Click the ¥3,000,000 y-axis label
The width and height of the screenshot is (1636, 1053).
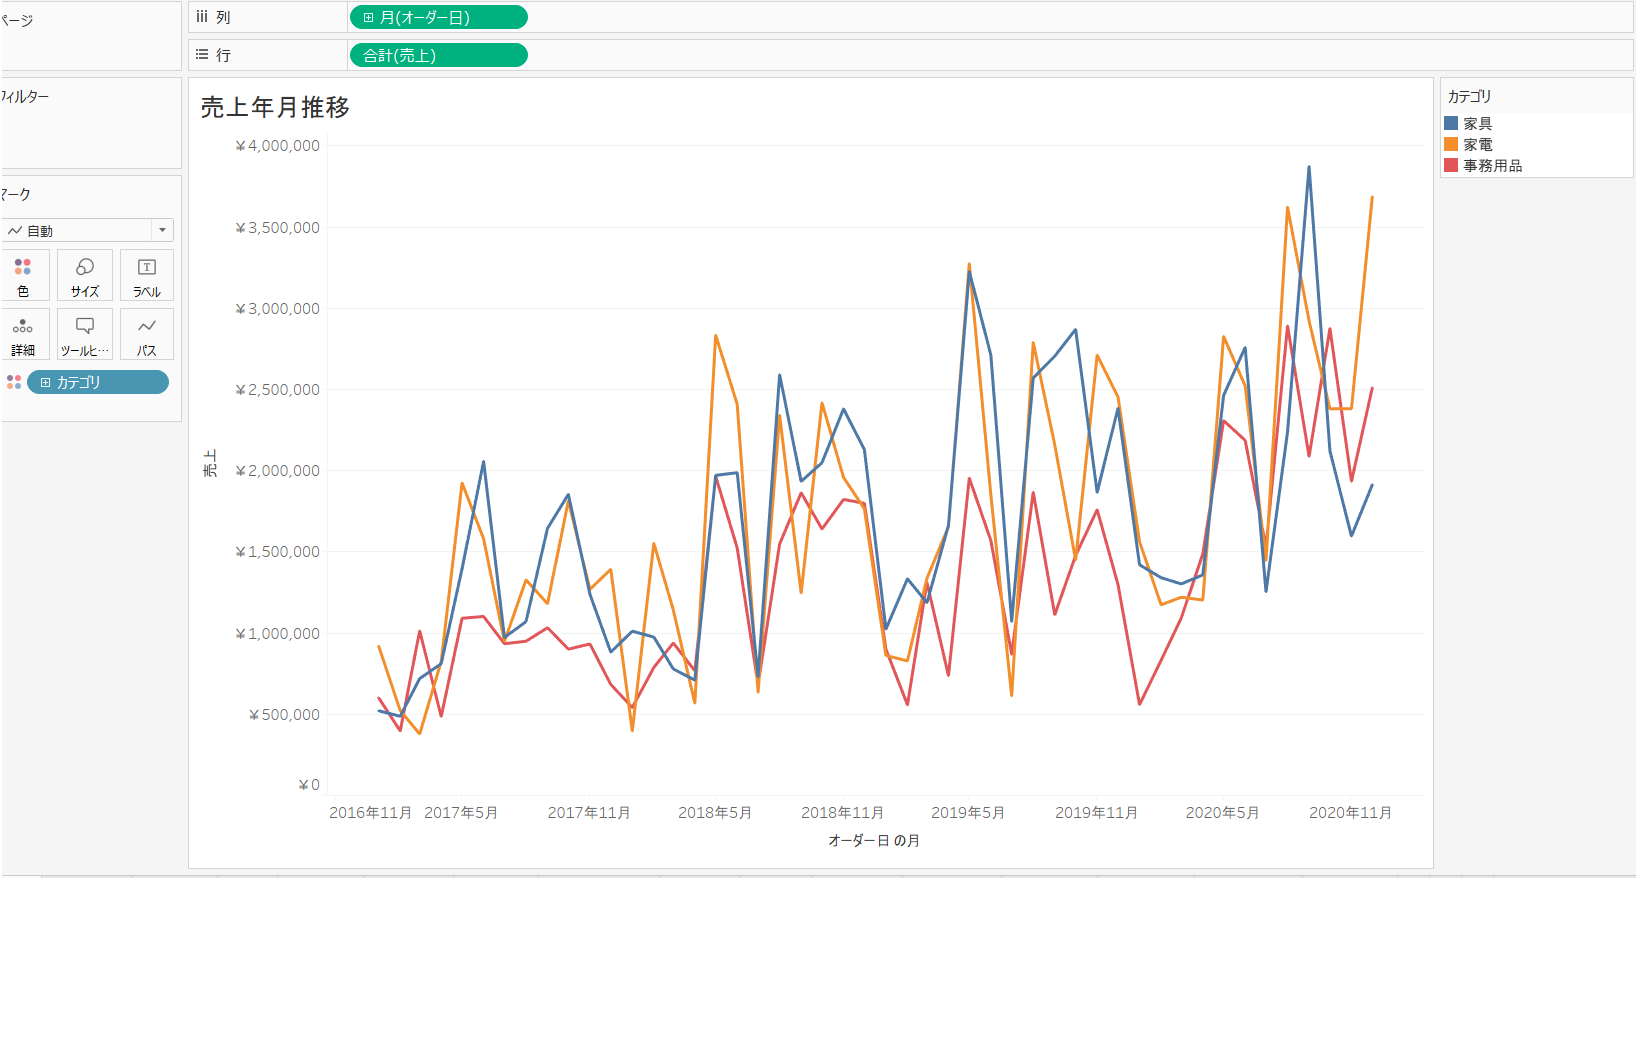(277, 309)
